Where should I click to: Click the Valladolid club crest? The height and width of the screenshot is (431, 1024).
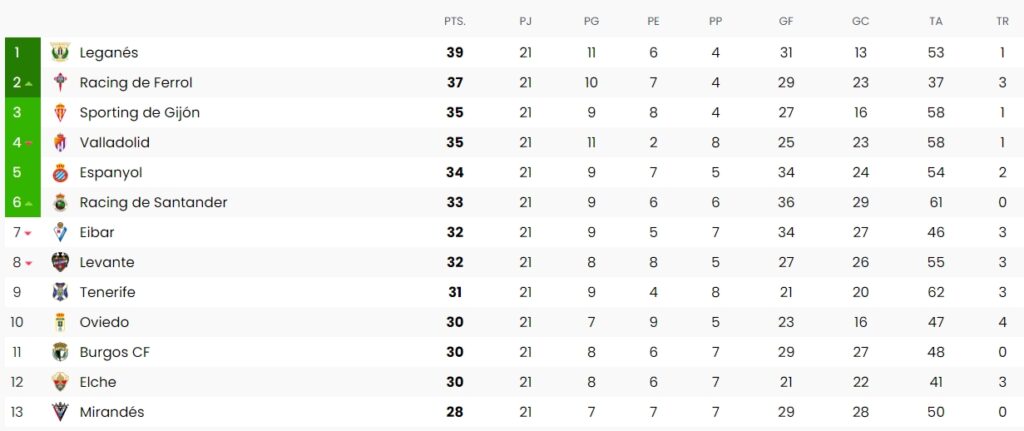click(x=60, y=143)
